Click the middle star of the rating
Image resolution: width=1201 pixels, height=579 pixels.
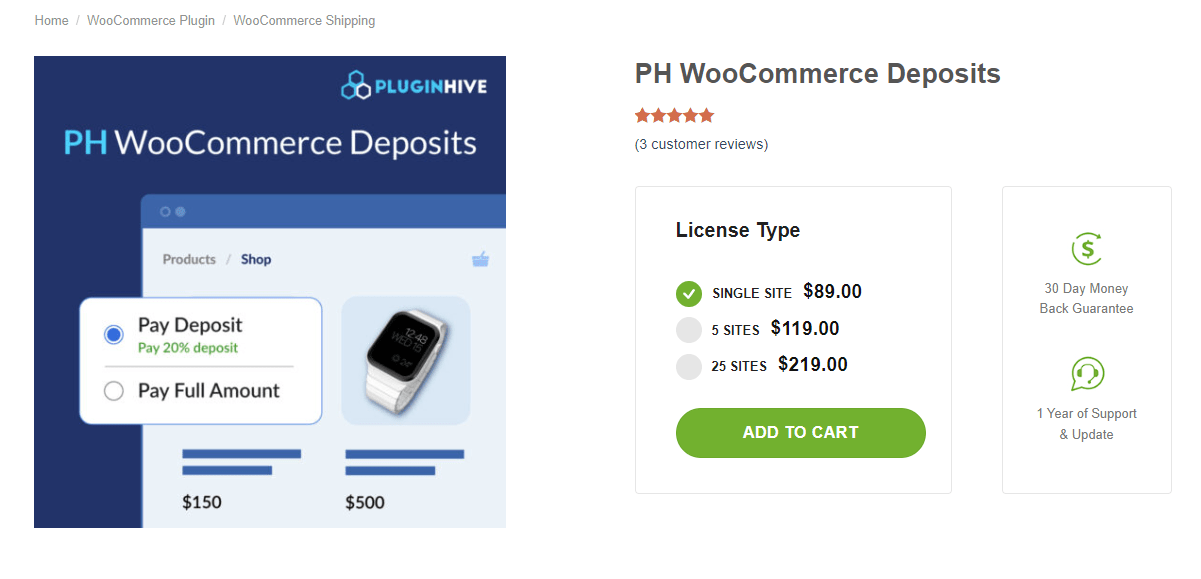tap(674, 115)
